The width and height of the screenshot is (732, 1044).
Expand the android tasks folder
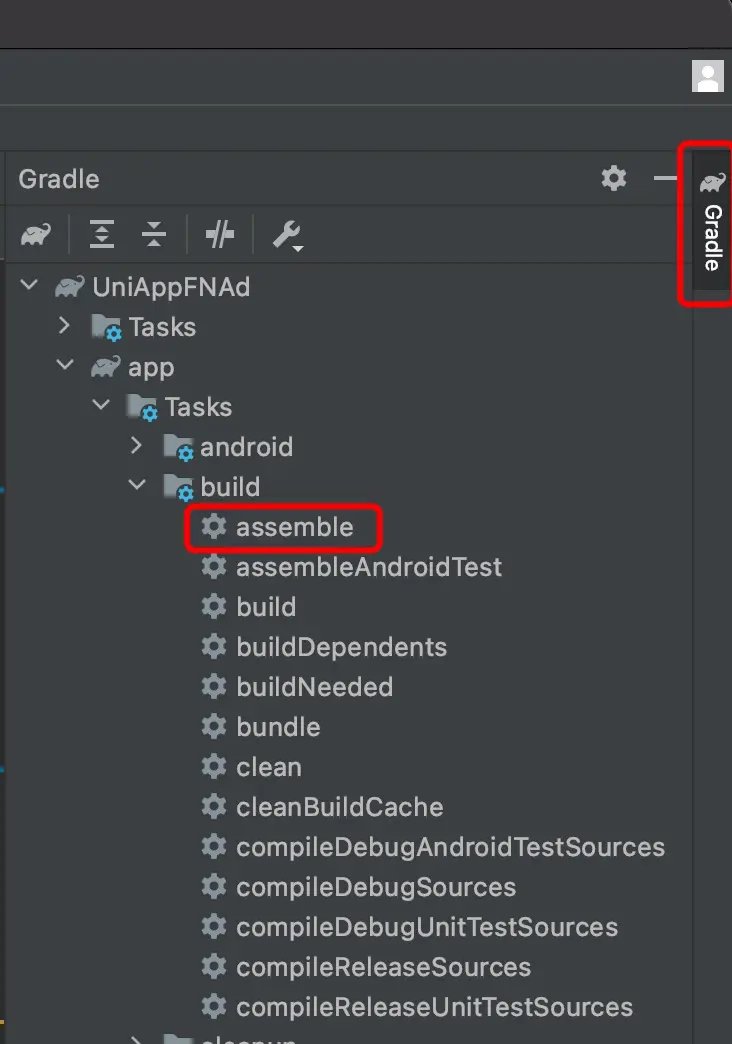[137, 447]
